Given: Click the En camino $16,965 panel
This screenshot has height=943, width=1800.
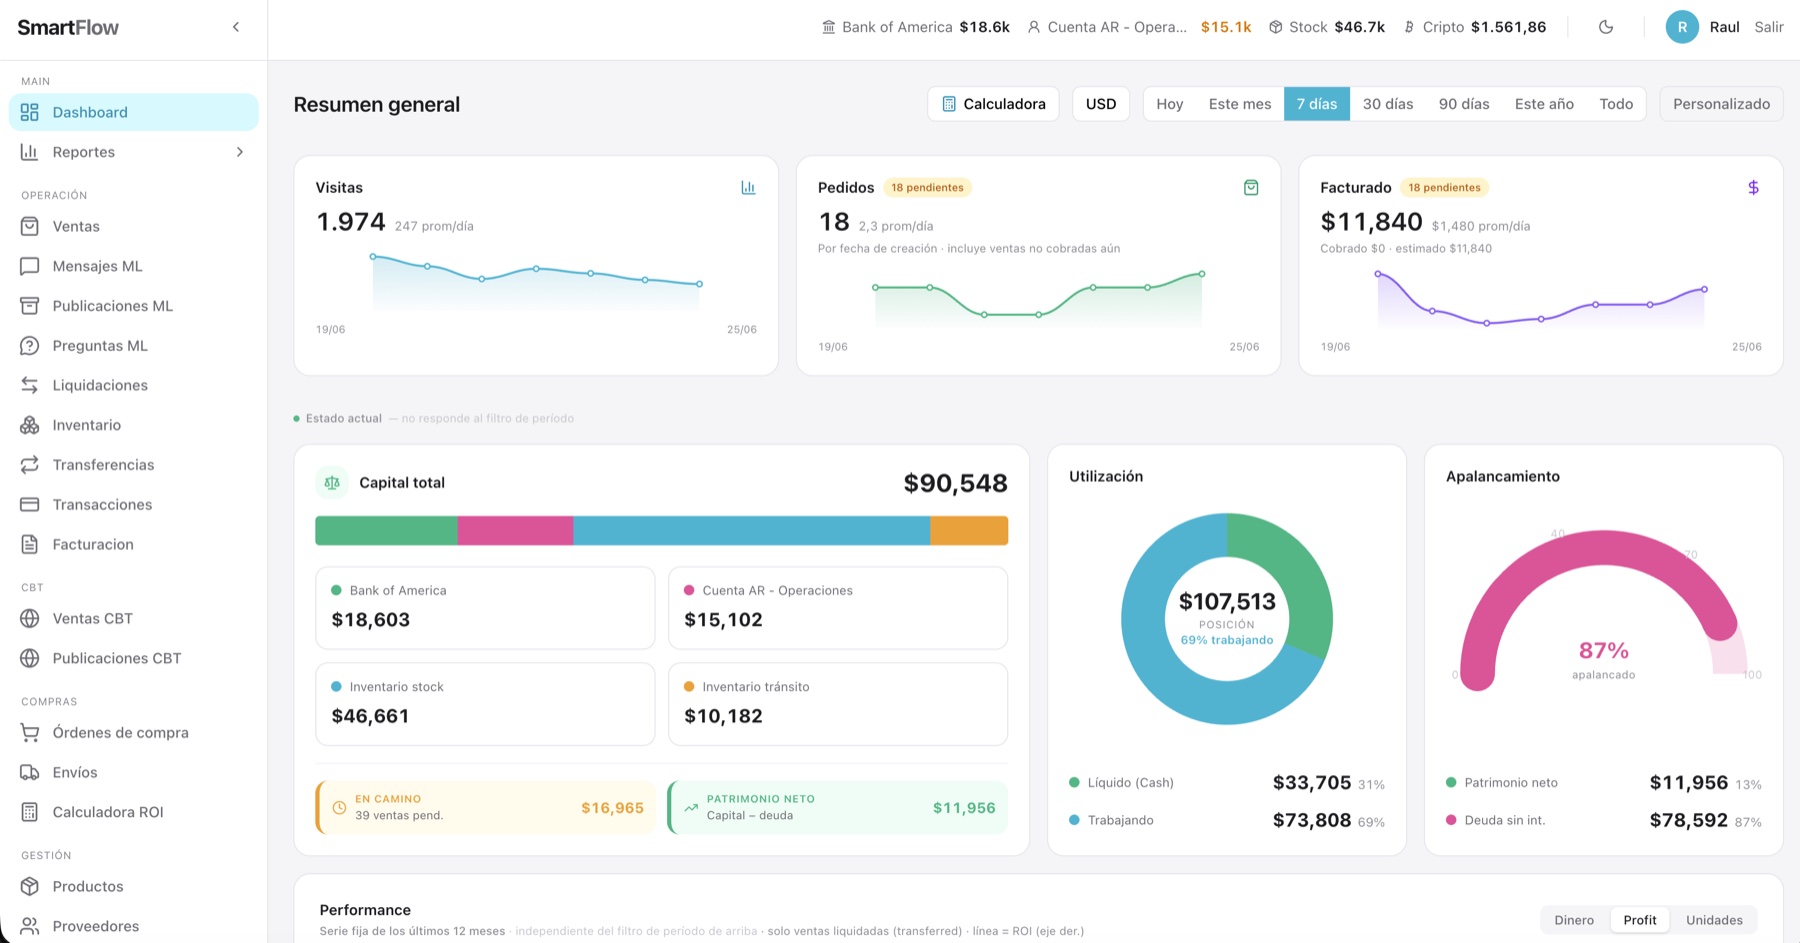Looking at the screenshot, I should pos(486,807).
